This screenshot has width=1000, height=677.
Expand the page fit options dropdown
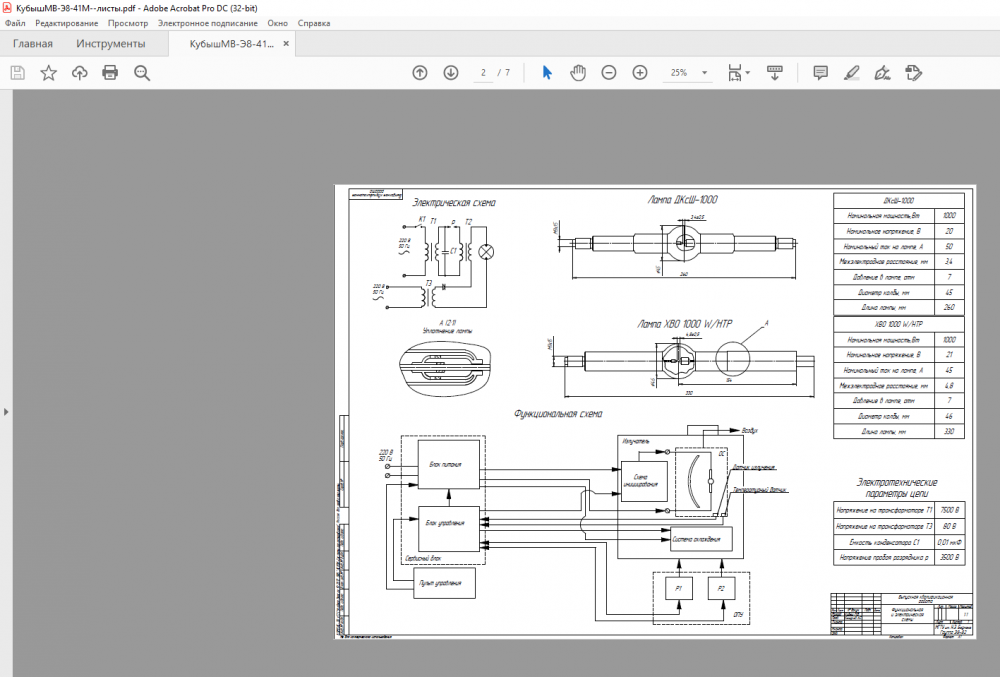point(748,73)
